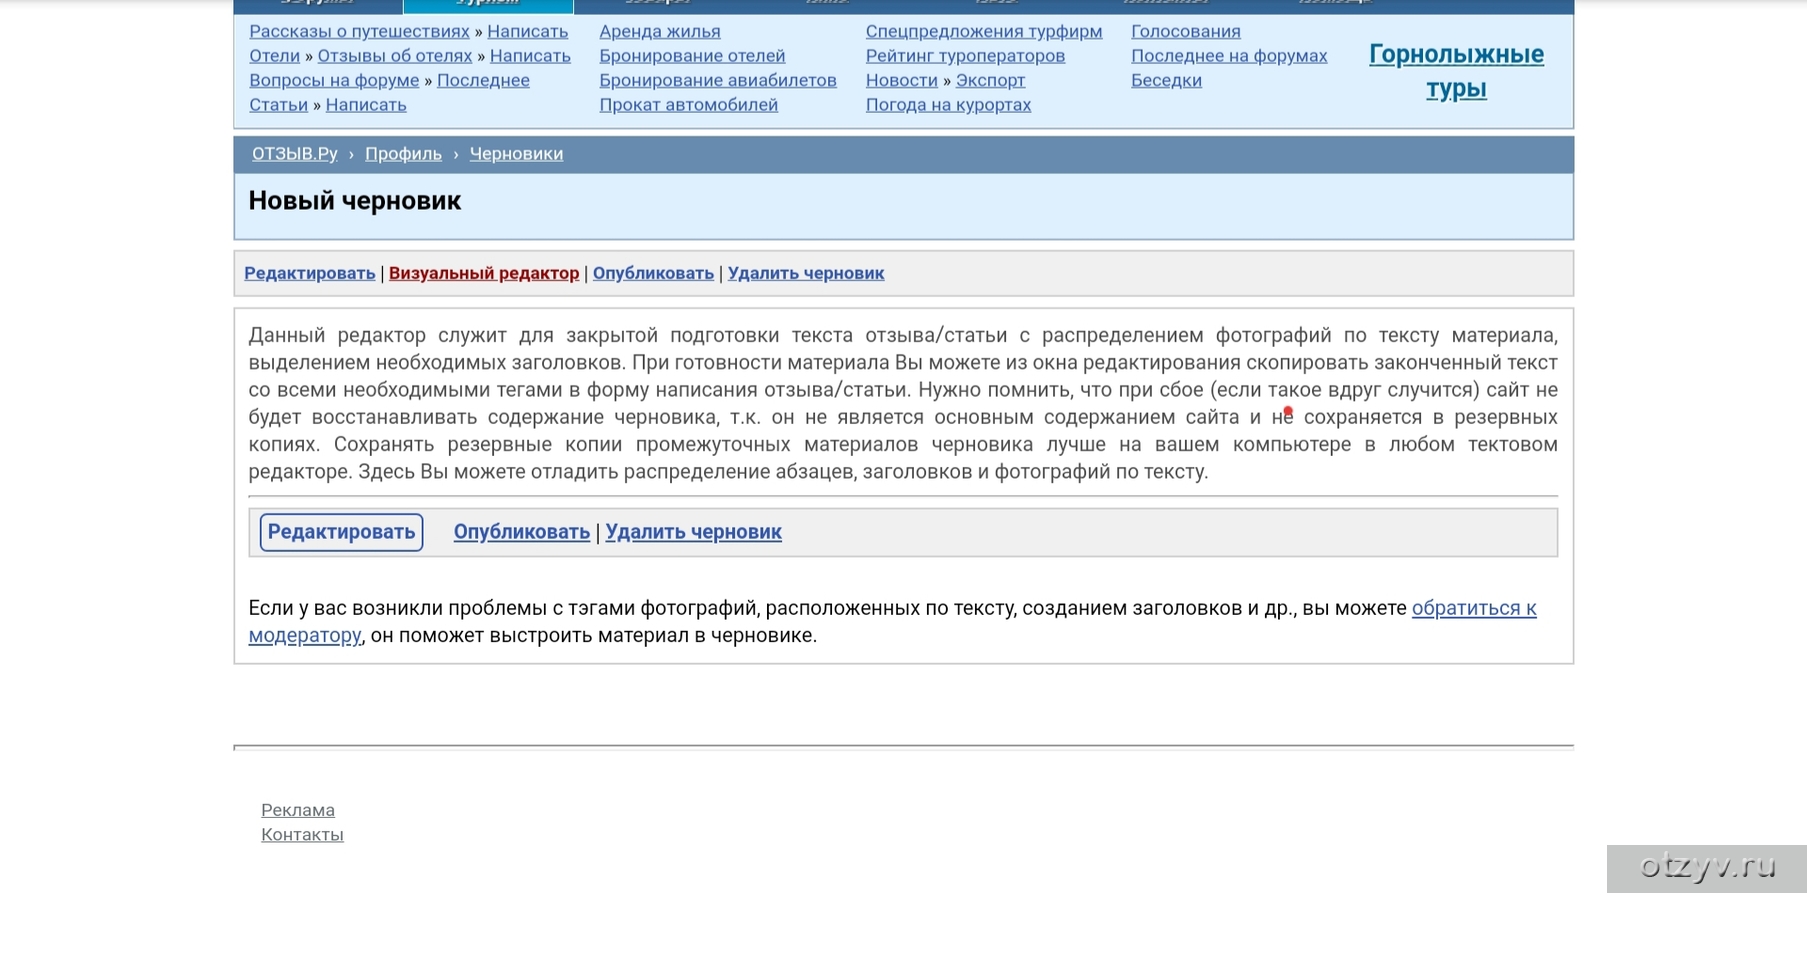Click Удалить черновик in the bar under the title
The width and height of the screenshot is (1807, 959).
pos(806,273)
